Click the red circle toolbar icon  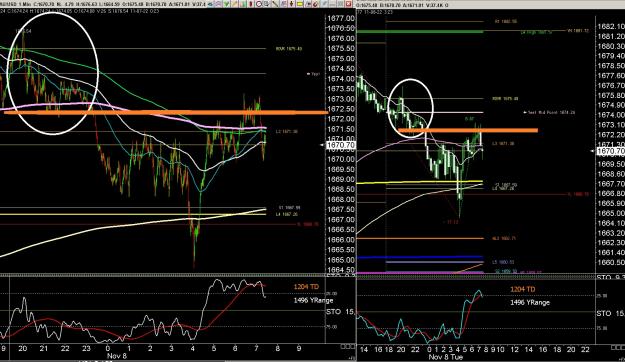pyautogui.click(x=315, y=4)
